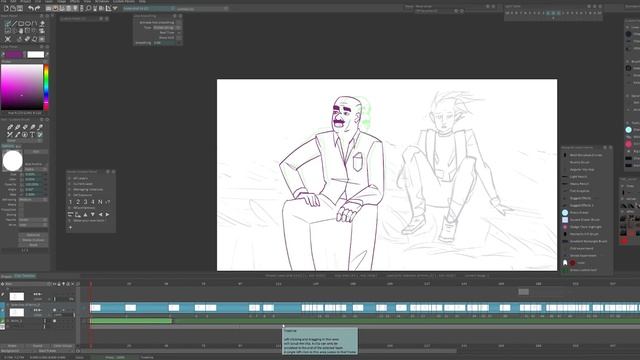
Task: Click custom panel button N
Action: 100,202
